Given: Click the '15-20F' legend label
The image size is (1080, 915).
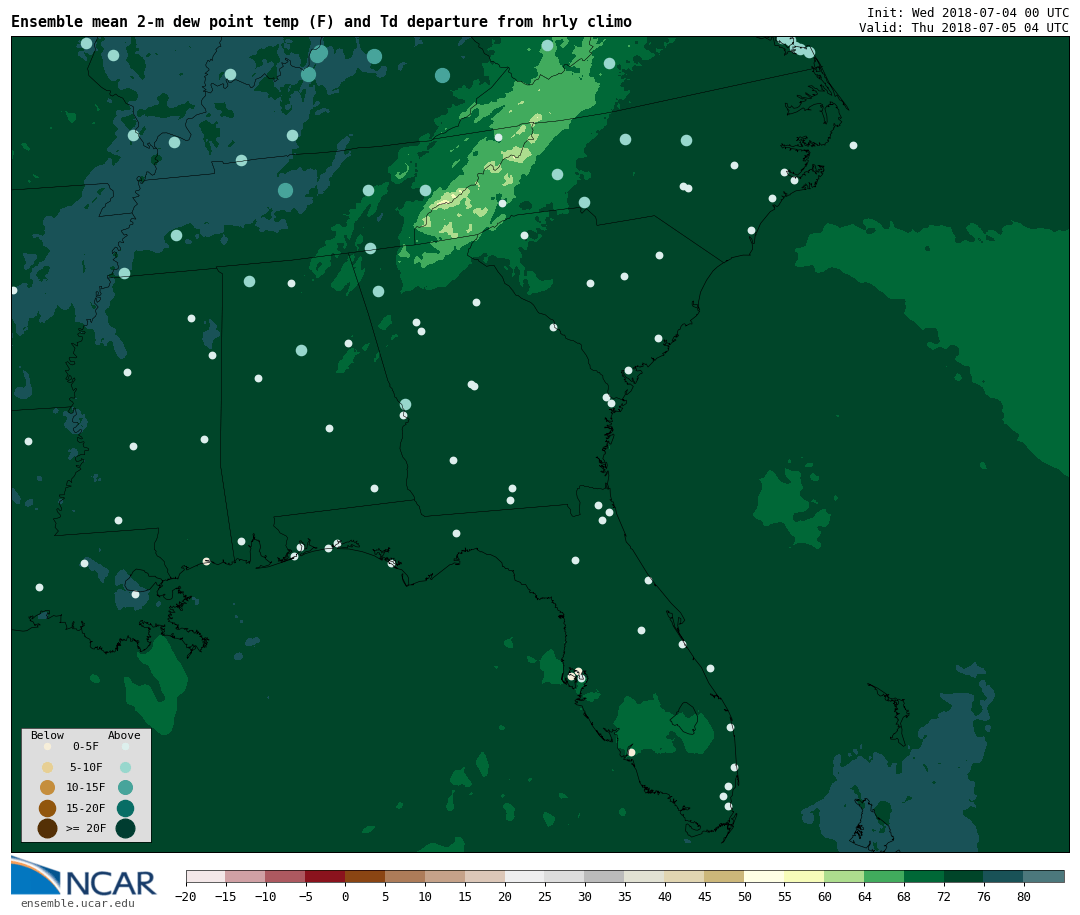Looking at the screenshot, I should (x=86, y=808).
